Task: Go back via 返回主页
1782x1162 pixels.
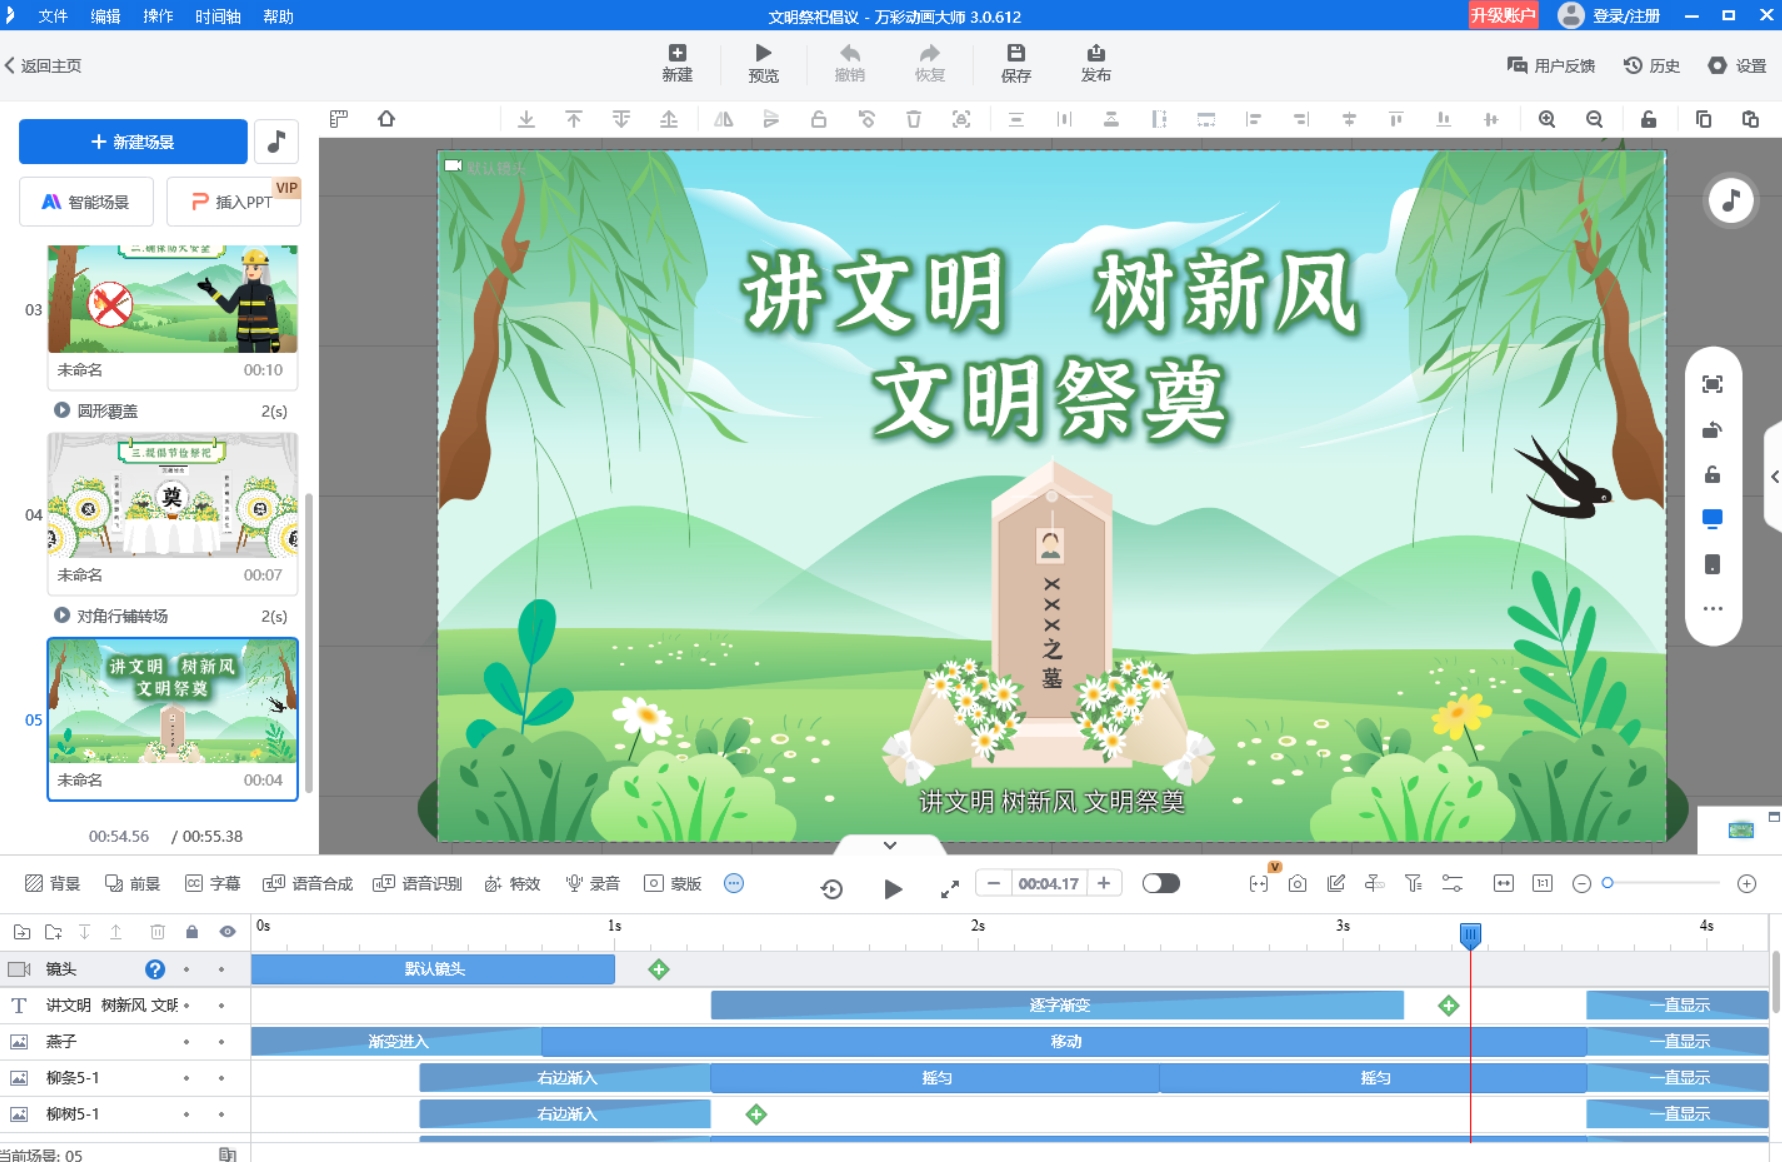Action: click(x=44, y=65)
